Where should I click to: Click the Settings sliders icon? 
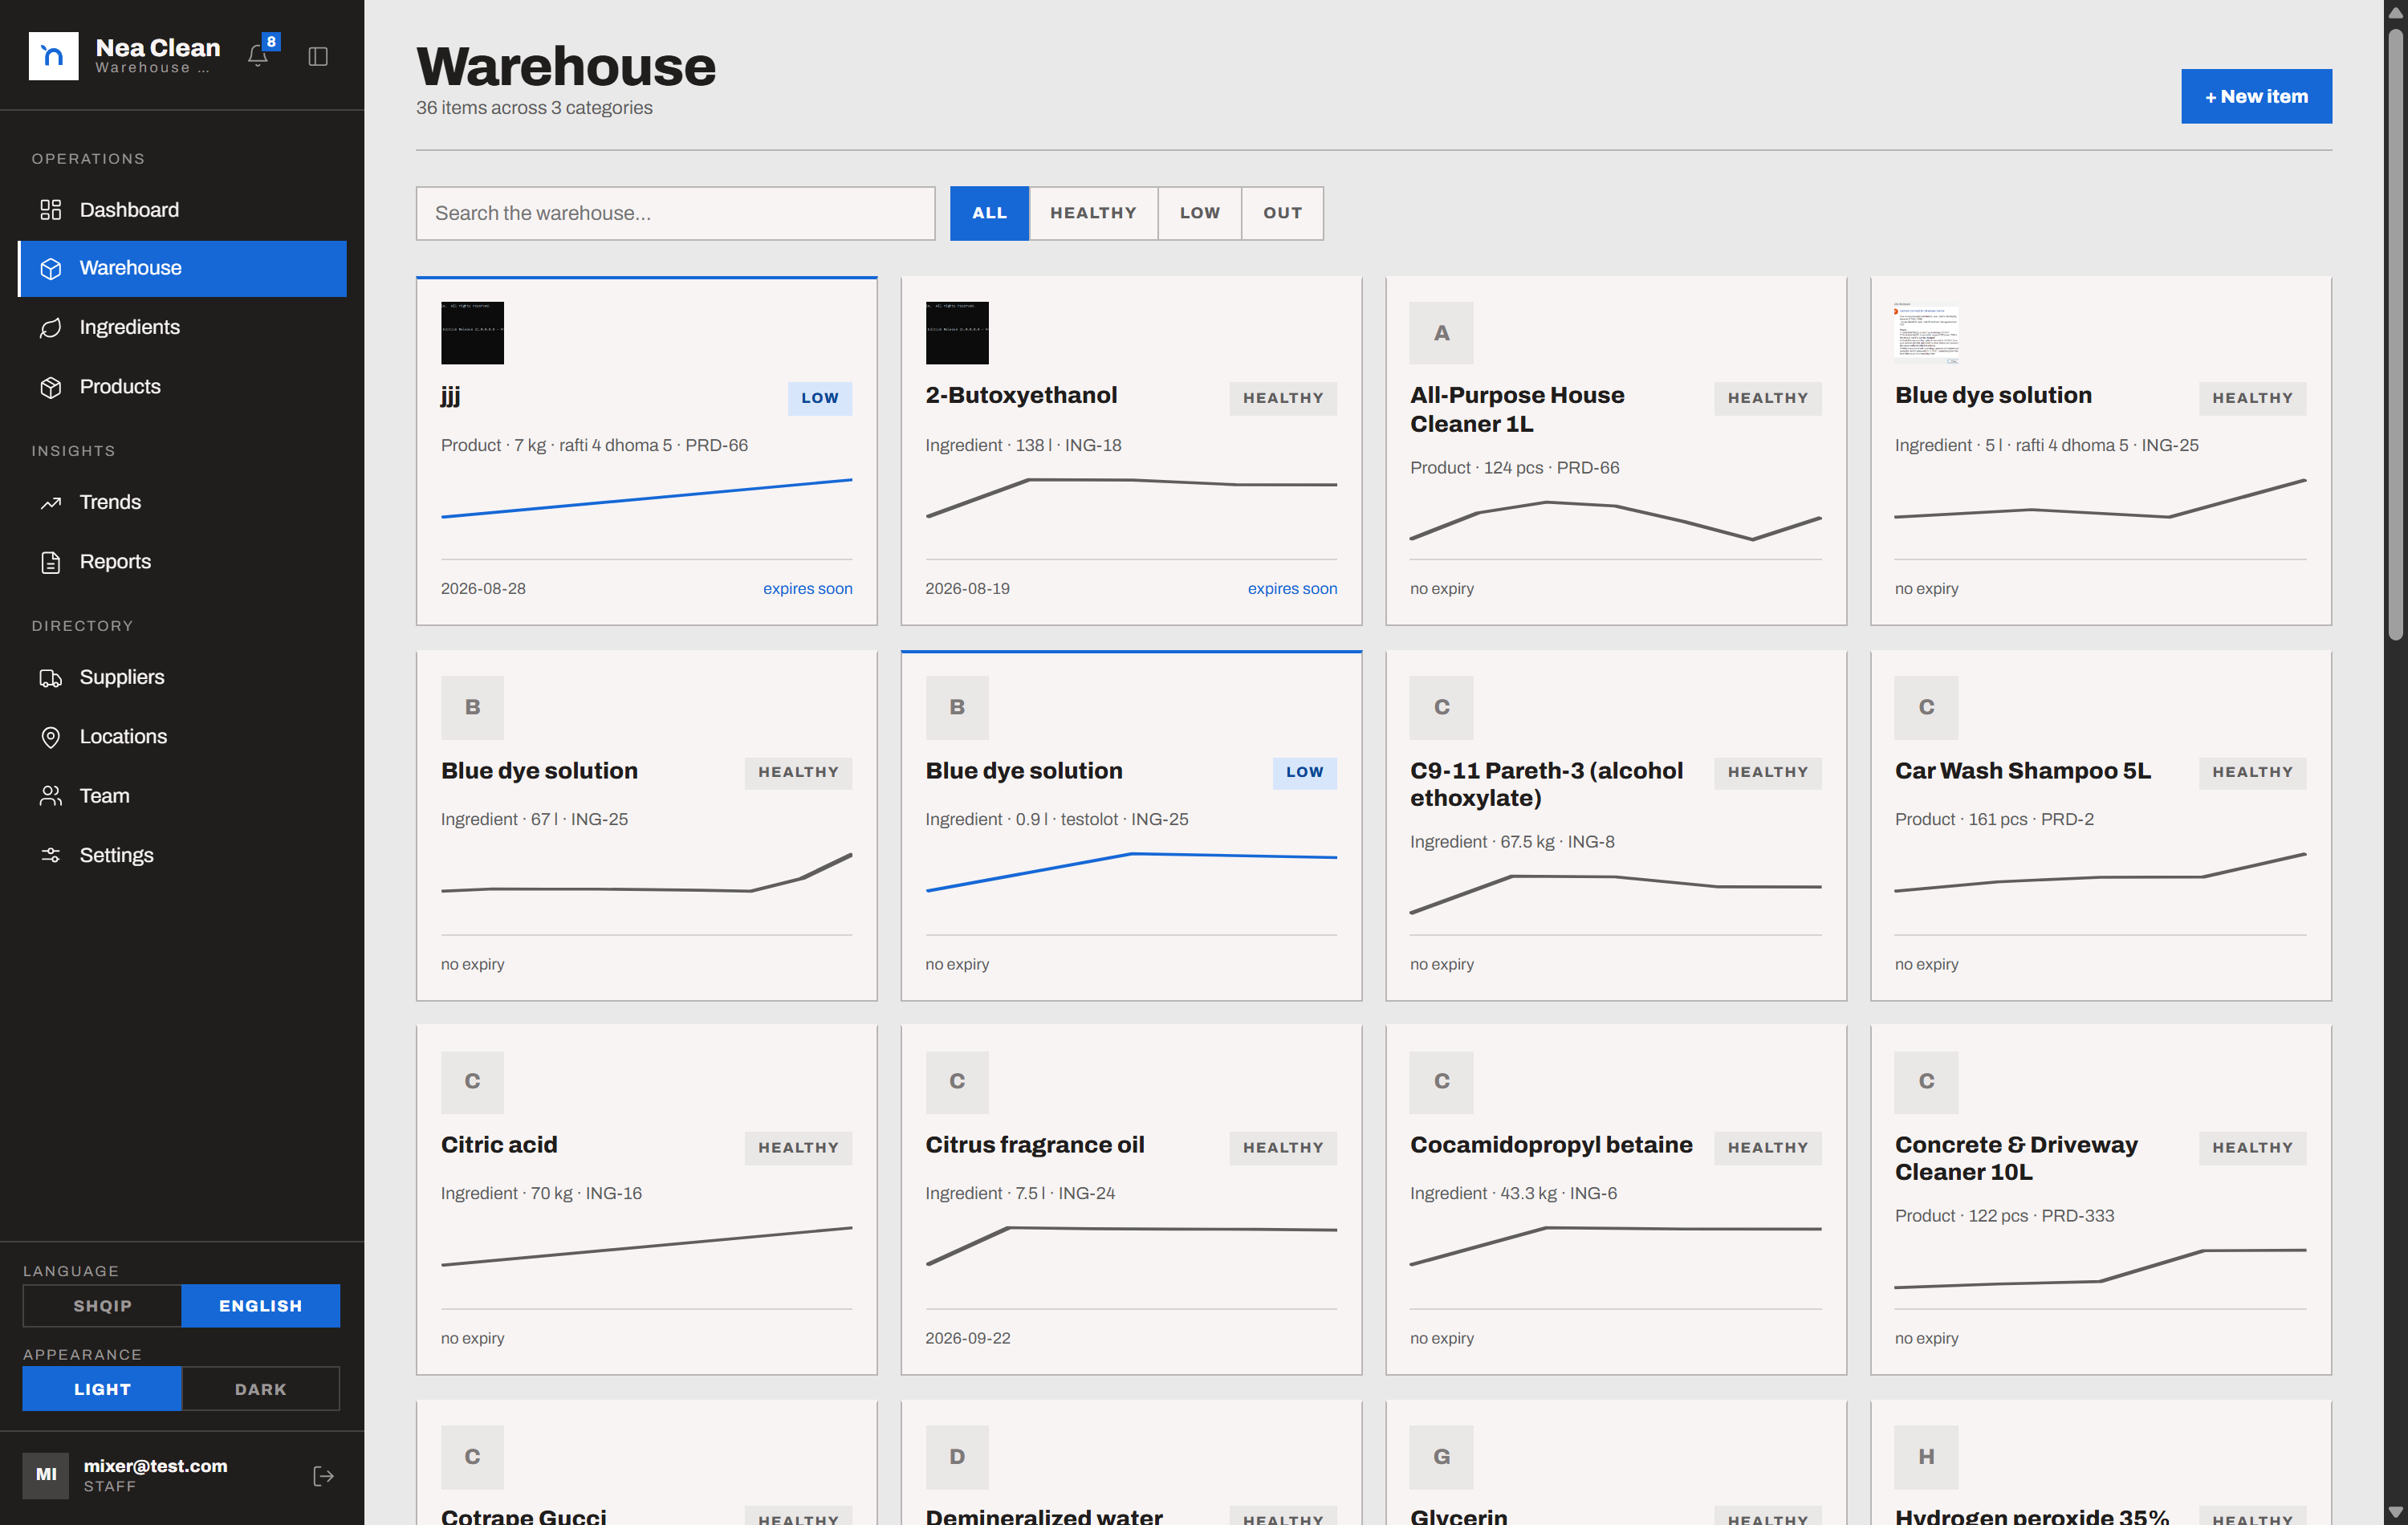(x=51, y=855)
